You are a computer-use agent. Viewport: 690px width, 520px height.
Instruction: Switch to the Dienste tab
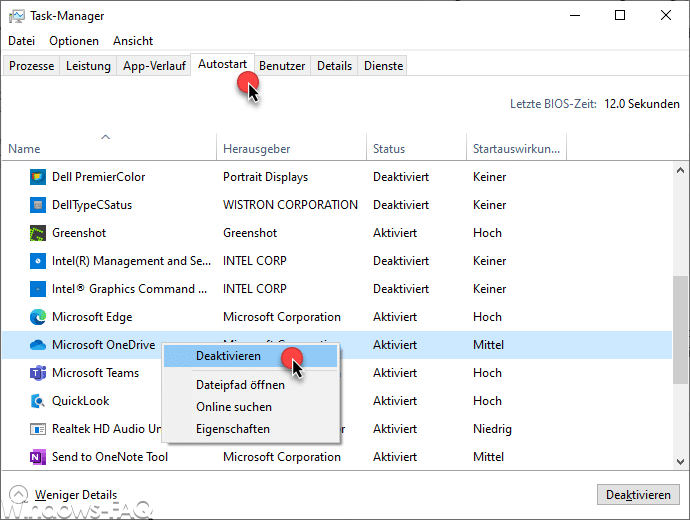tap(383, 66)
